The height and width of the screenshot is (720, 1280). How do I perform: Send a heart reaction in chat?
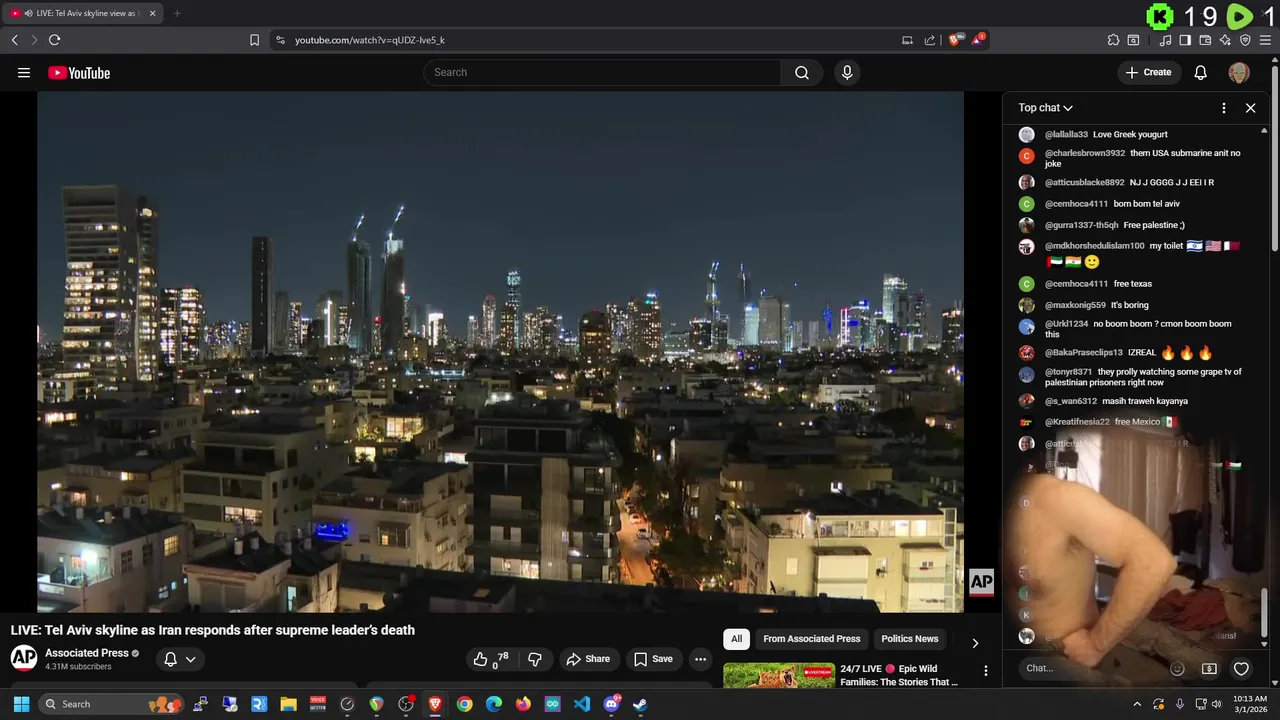click(1241, 668)
